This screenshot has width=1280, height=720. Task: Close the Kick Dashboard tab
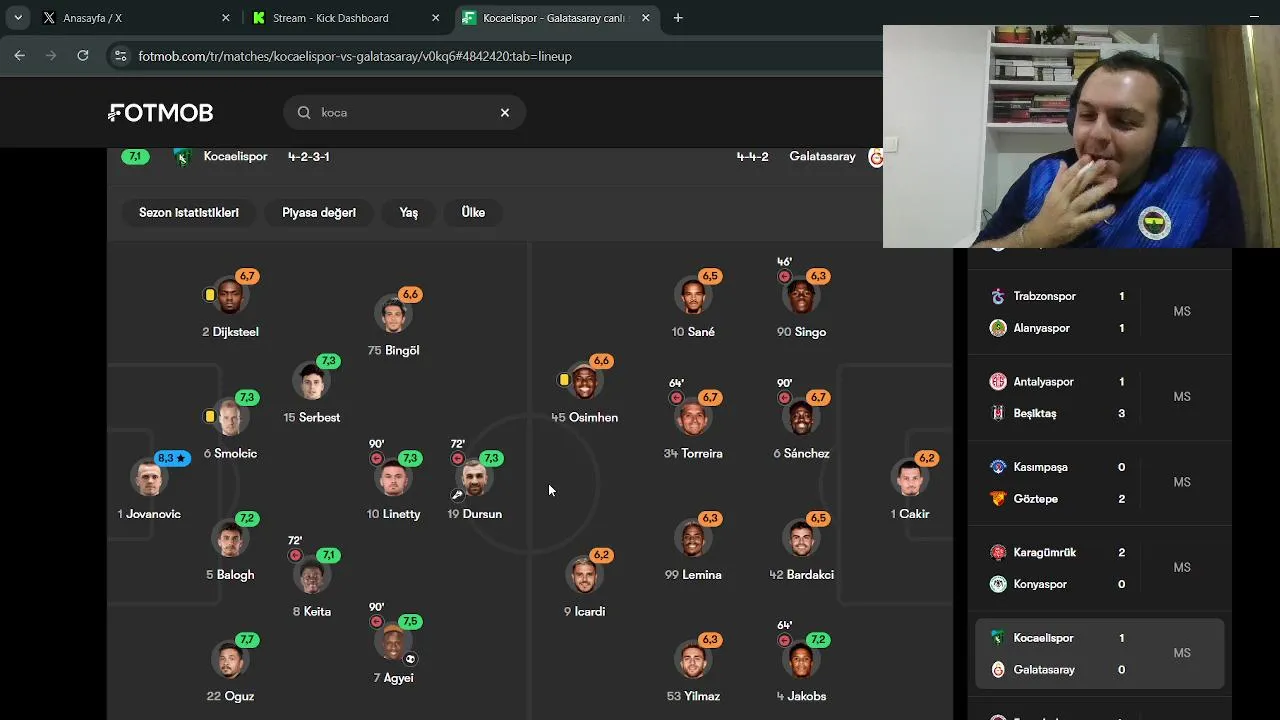(x=435, y=18)
